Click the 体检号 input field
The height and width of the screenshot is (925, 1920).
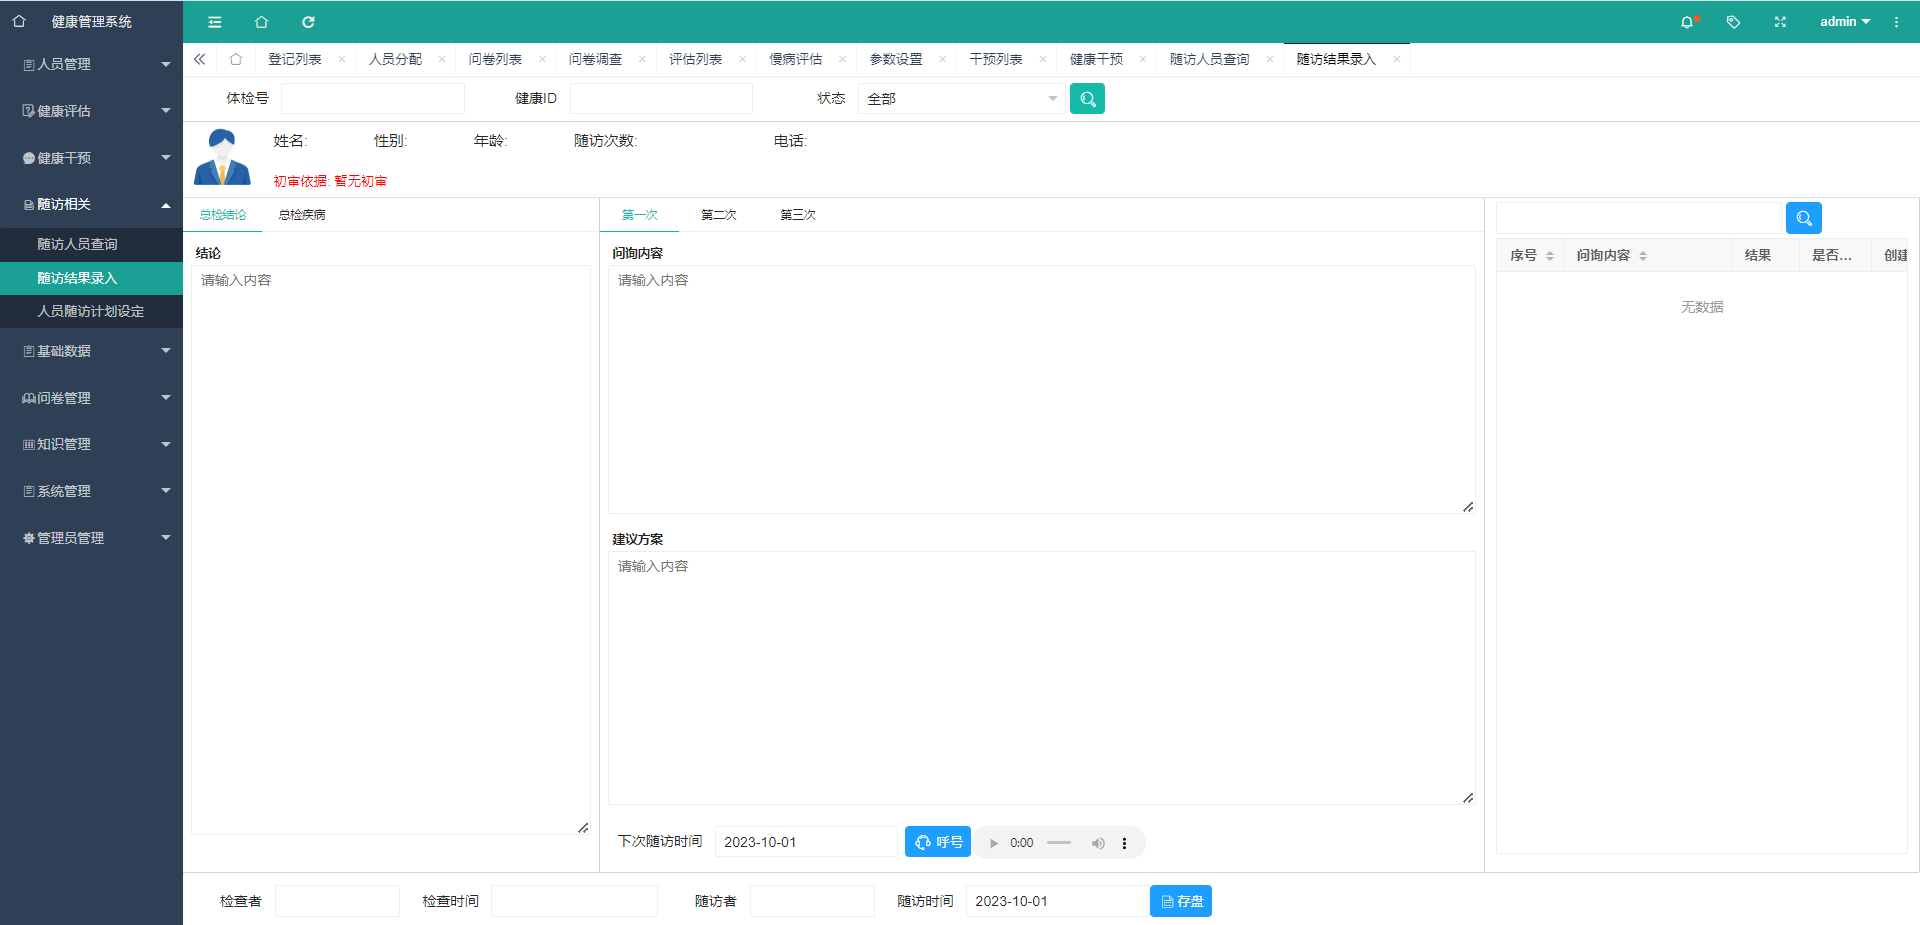pos(372,99)
